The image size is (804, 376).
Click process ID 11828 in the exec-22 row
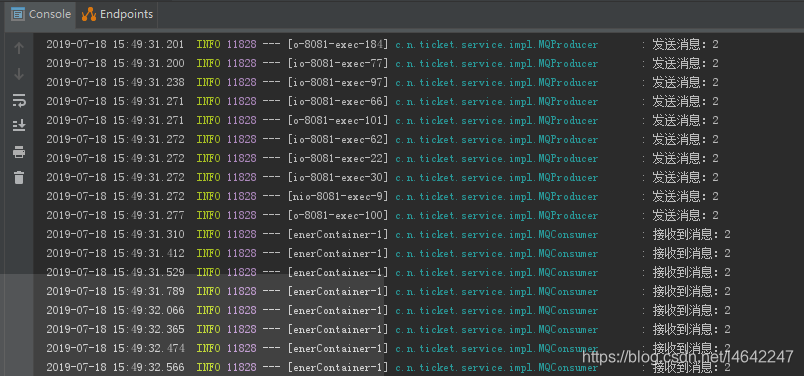tap(242, 159)
